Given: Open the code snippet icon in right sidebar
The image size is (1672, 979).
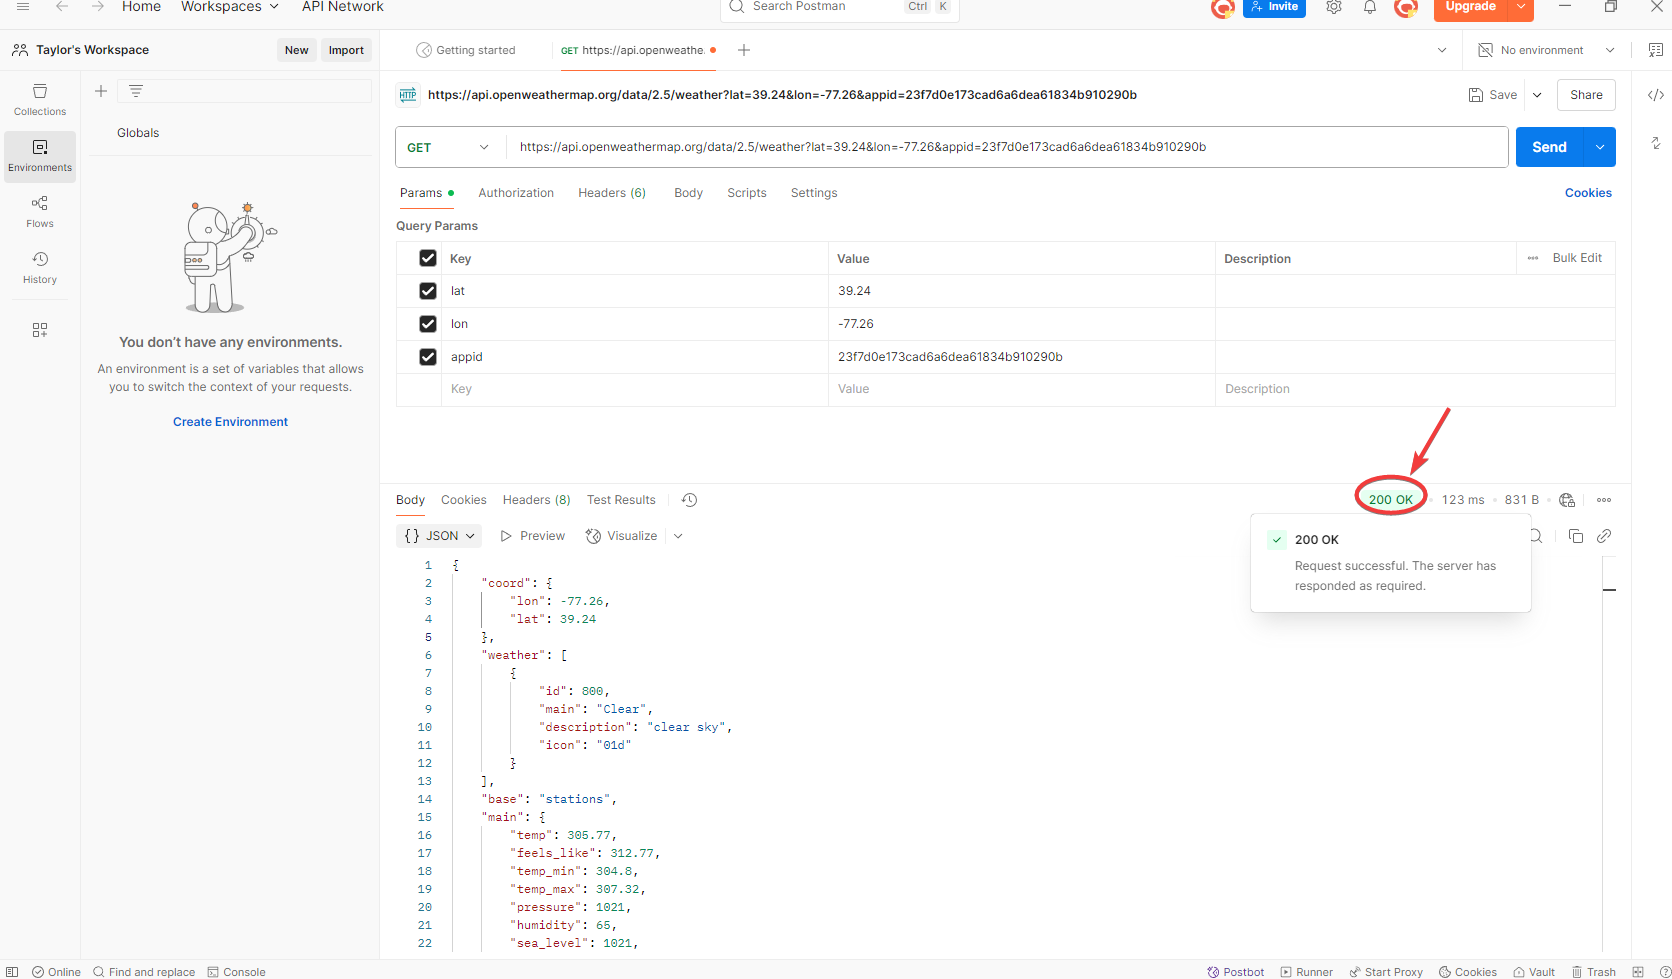Looking at the screenshot, I should pyautogui.click(x=1656, y=95).
